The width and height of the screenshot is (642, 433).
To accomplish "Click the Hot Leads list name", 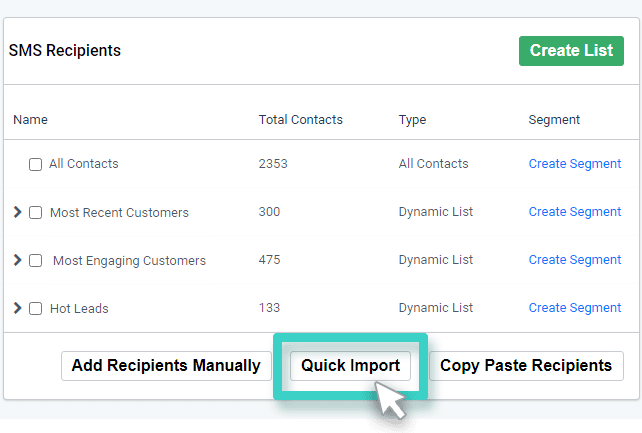I will click(x=79, y=308).
